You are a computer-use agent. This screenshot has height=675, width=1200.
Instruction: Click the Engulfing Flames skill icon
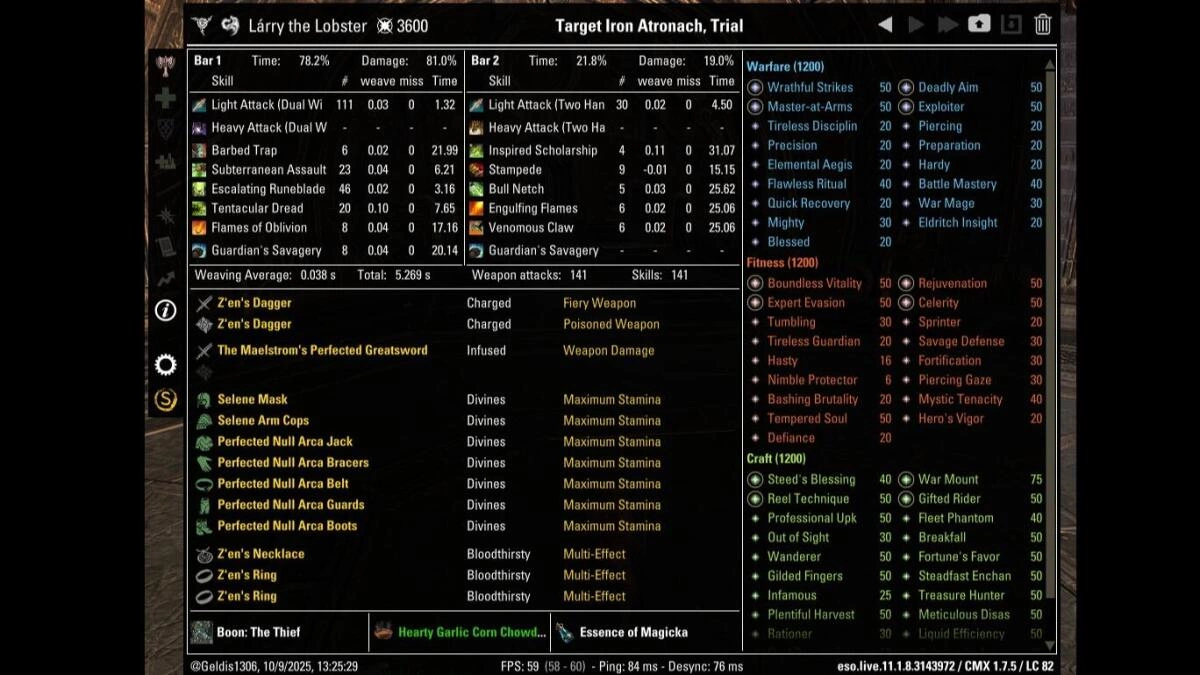[477, 209]
